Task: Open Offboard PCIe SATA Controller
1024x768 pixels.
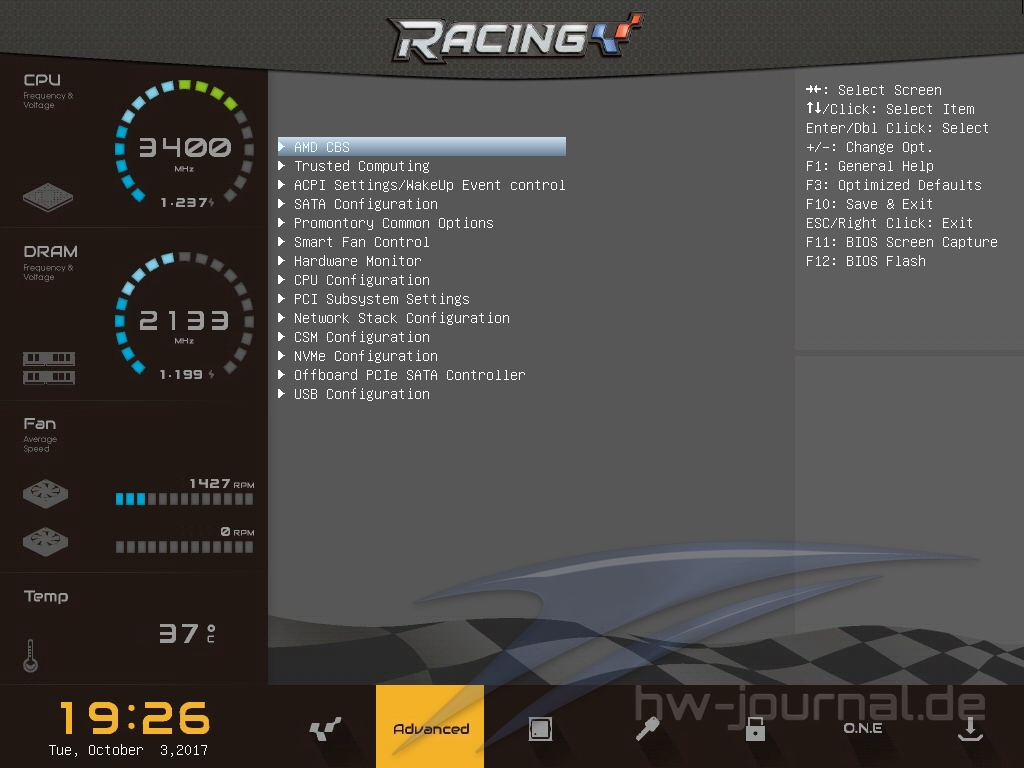Action: click(409, 374)
